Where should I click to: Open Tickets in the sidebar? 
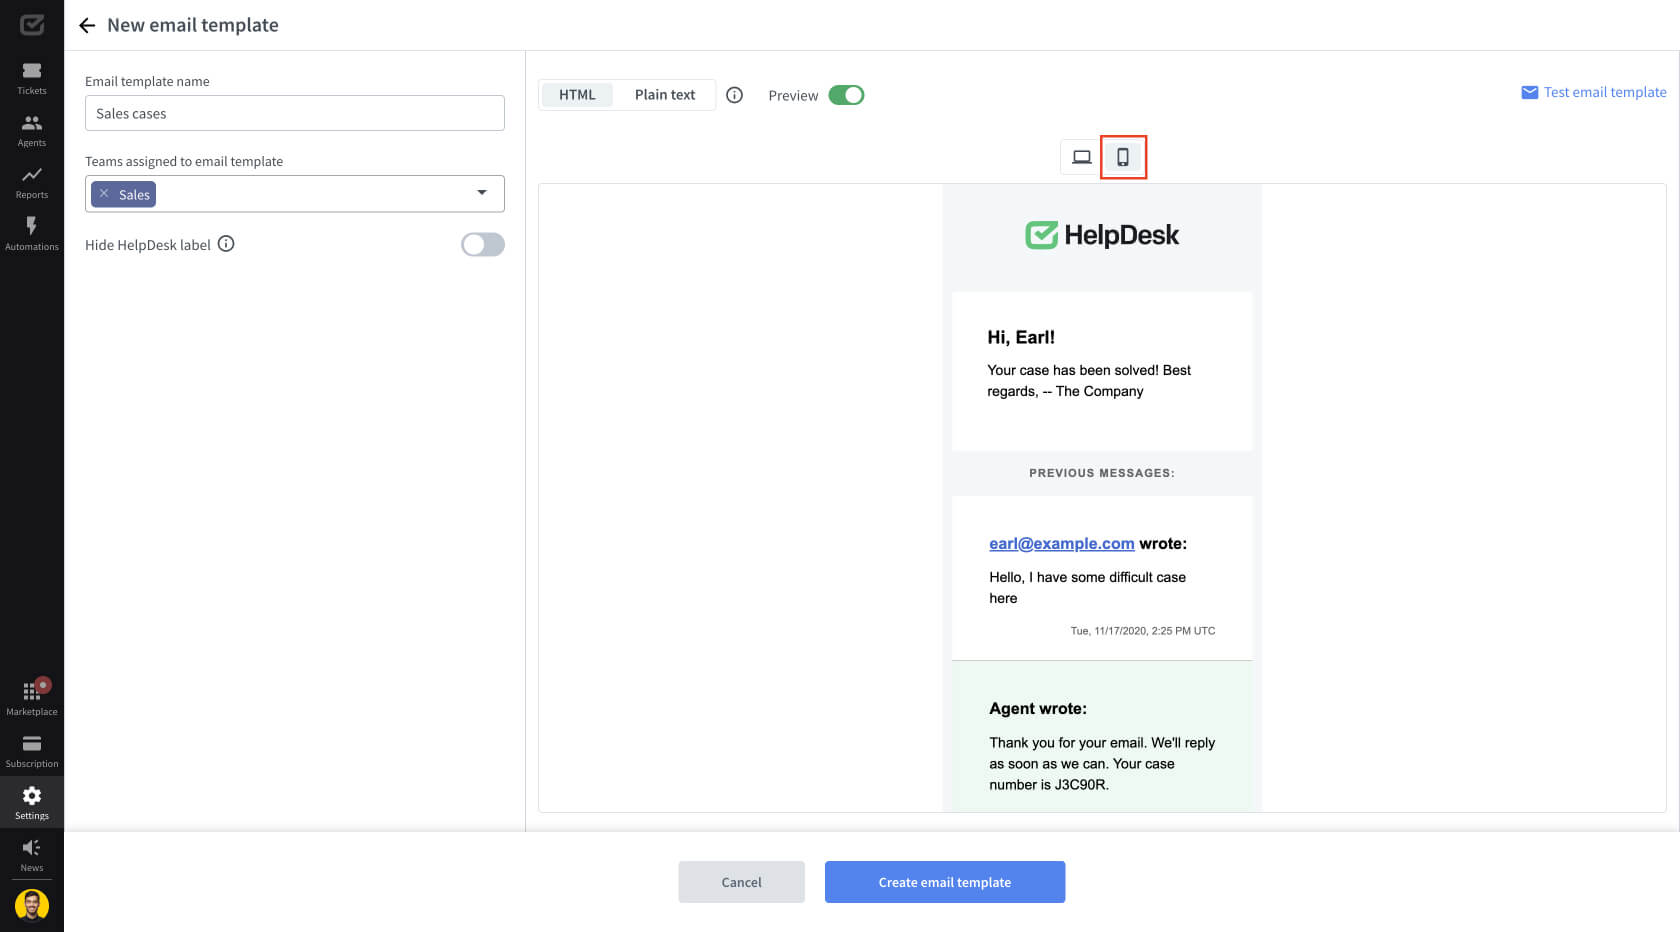point(32,79)
